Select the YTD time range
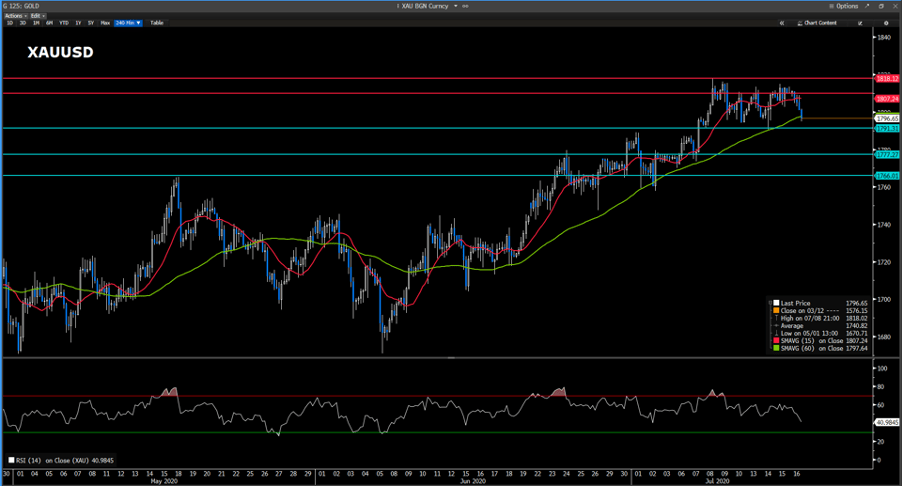 click(x=64, y=23)
